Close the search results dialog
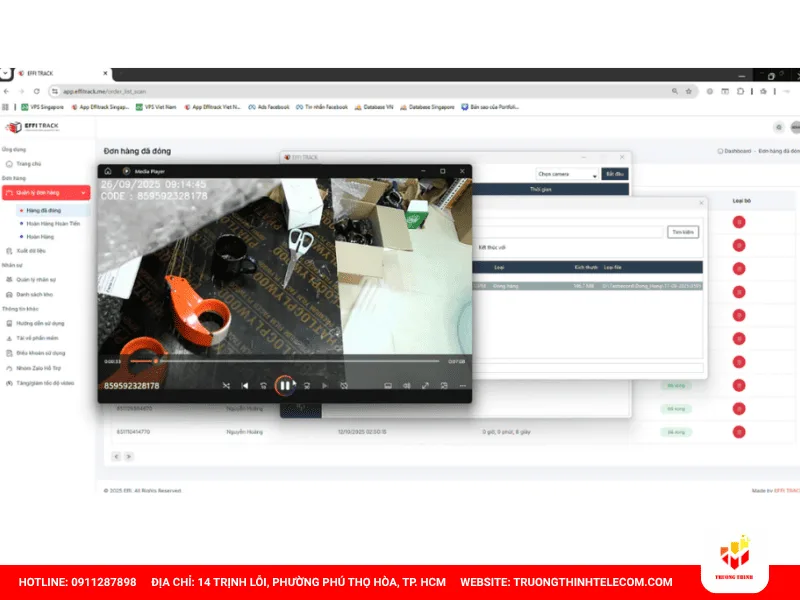The image size is (800, 600). point(701,203)
